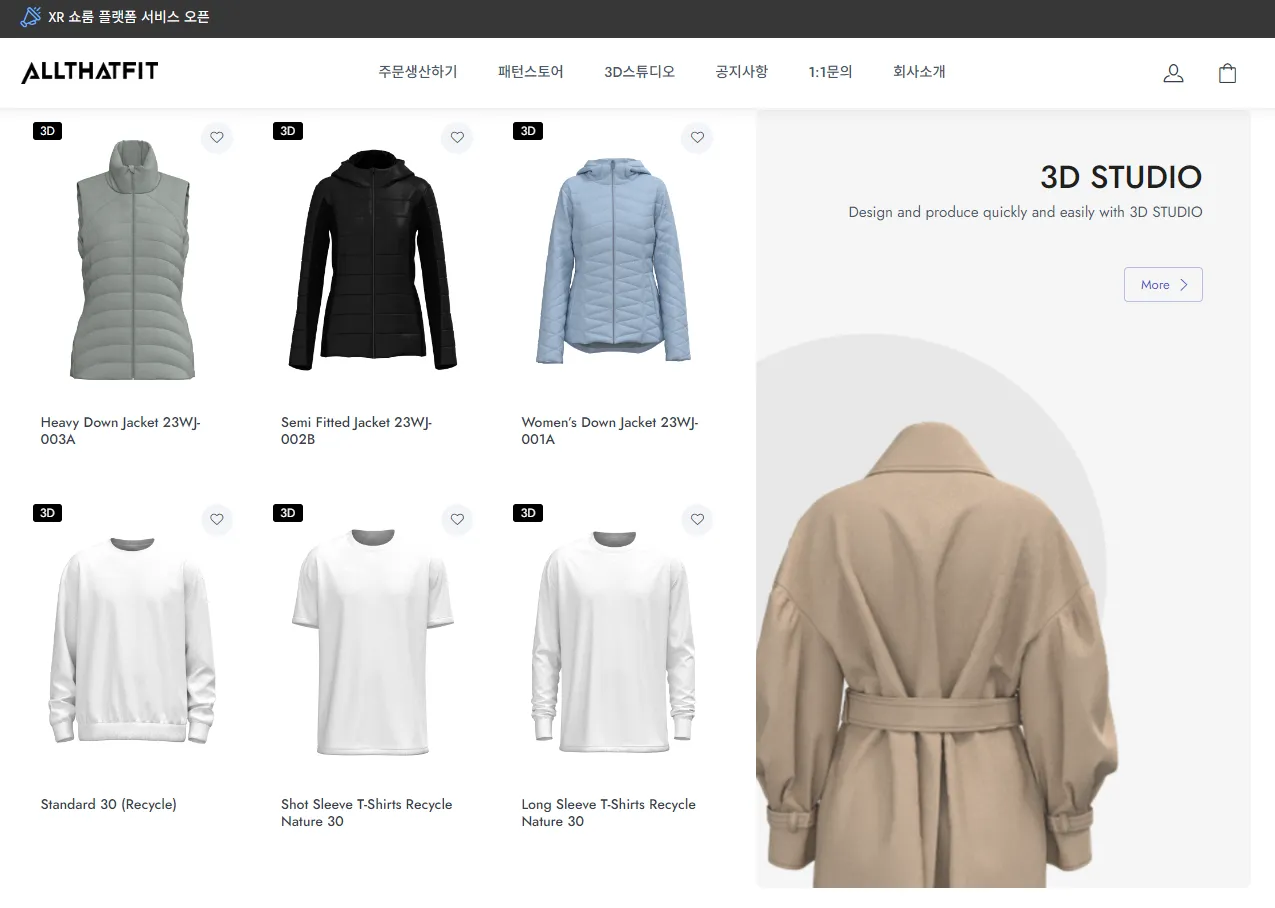Favorite Long Sleeve T-Shirts with heart
The width and height of the screenshot is (1275, 908).
pyautogui.click(x=697, y=520)
